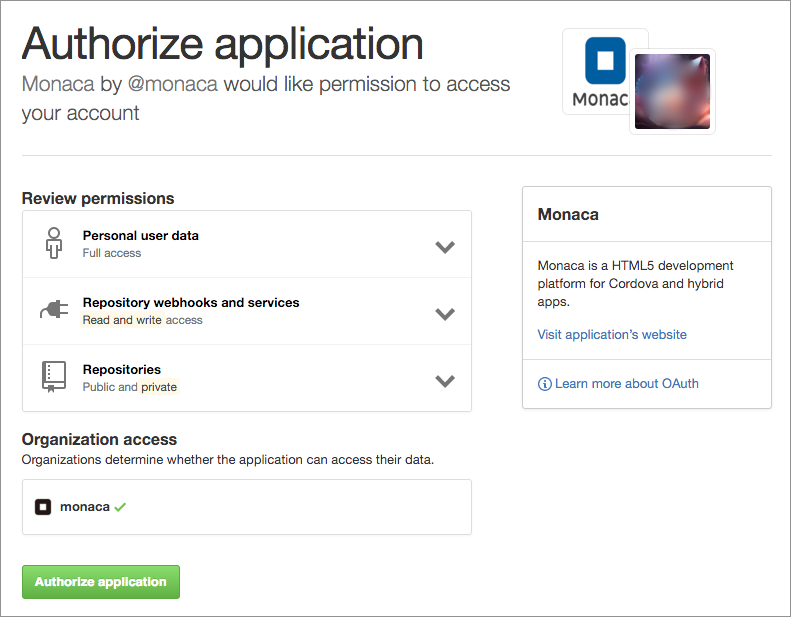Expand the Personal user data chevron
Screen dimensions: 791x617
pos(445,247)
